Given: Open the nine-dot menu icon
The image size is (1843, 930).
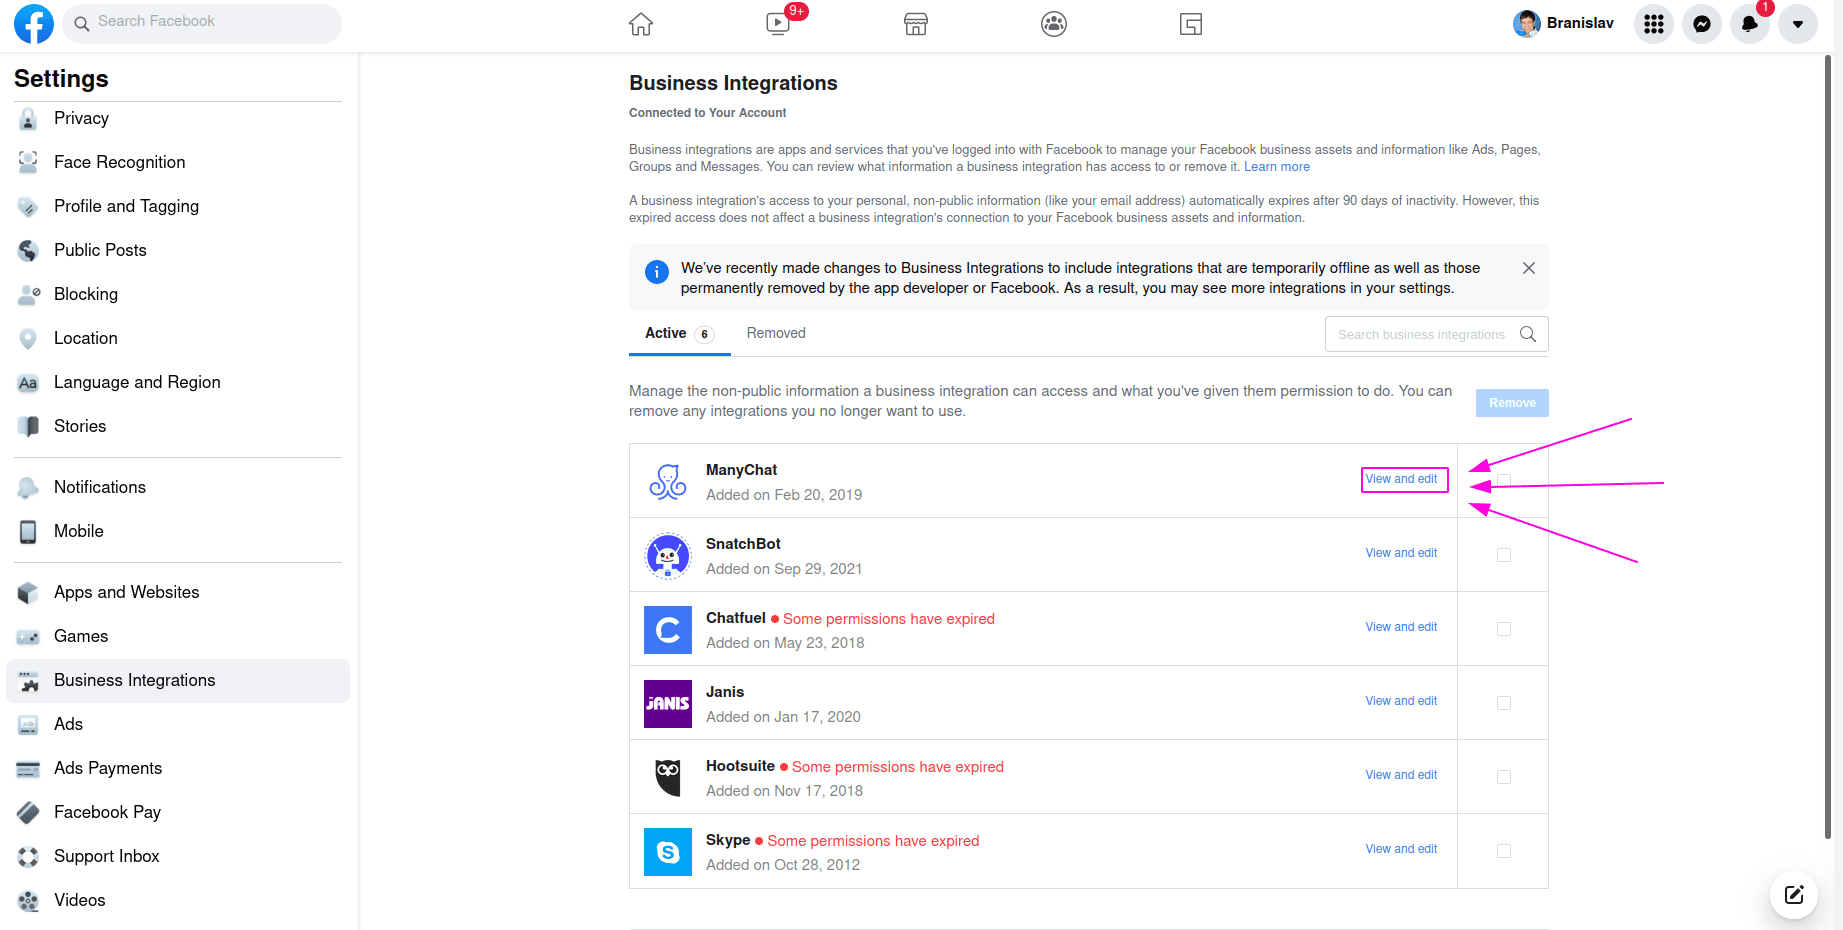Looking at the screenshot, I should 1654,24.
